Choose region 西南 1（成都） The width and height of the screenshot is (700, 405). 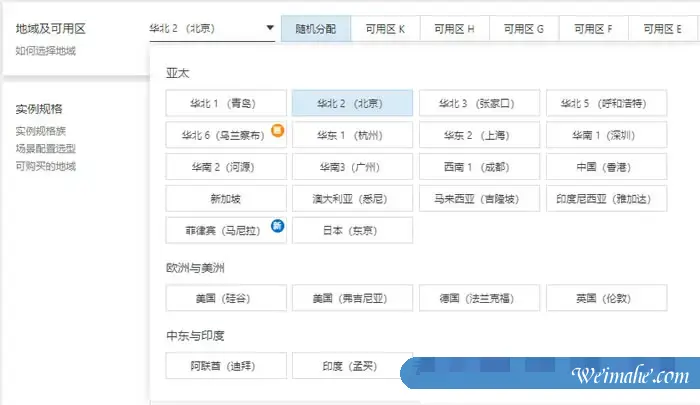pos(479,167)
